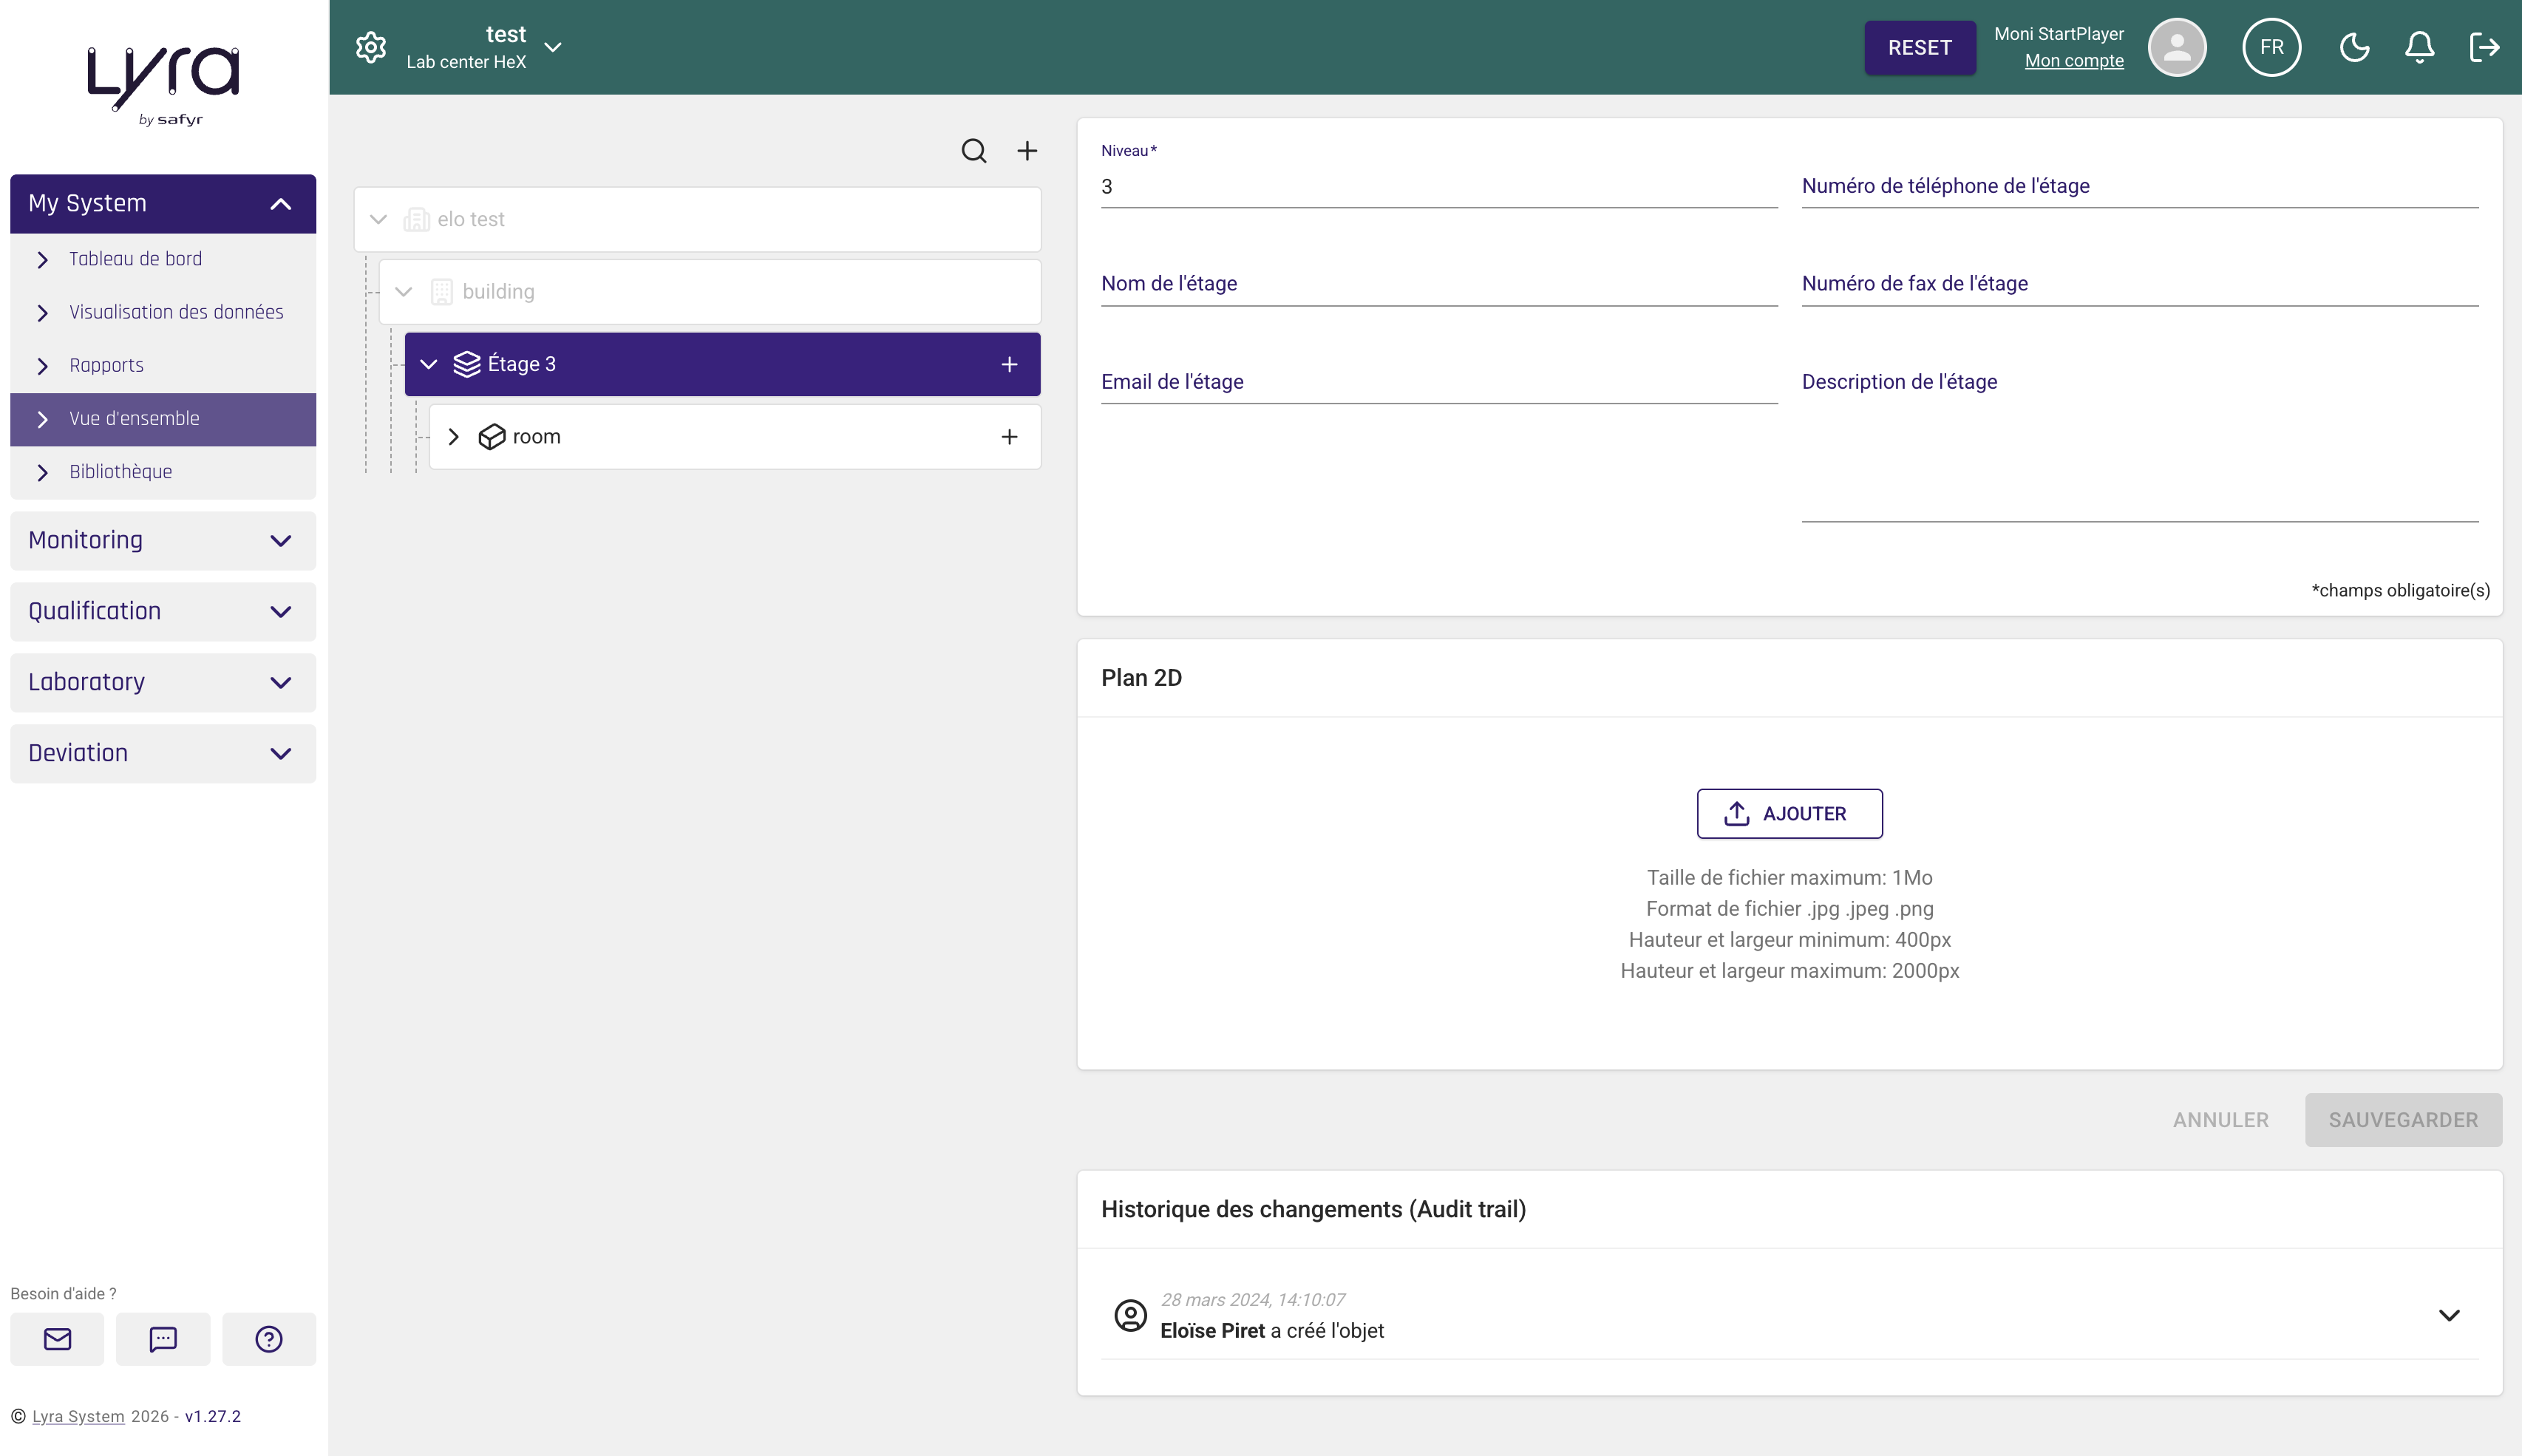Click the search magnifier above tree
Screen dimensions: 2522x1456
pos(973,150)
